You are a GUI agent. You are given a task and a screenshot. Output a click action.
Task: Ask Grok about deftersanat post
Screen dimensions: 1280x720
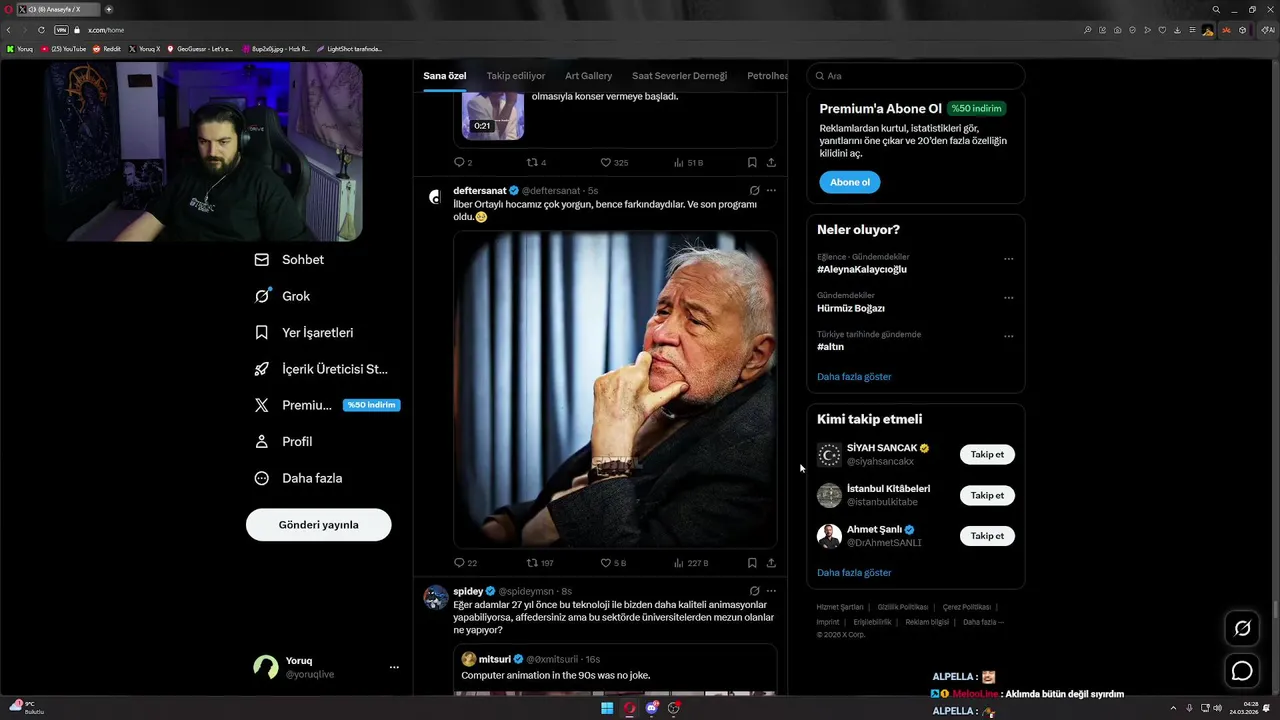(x=754, y=190)
